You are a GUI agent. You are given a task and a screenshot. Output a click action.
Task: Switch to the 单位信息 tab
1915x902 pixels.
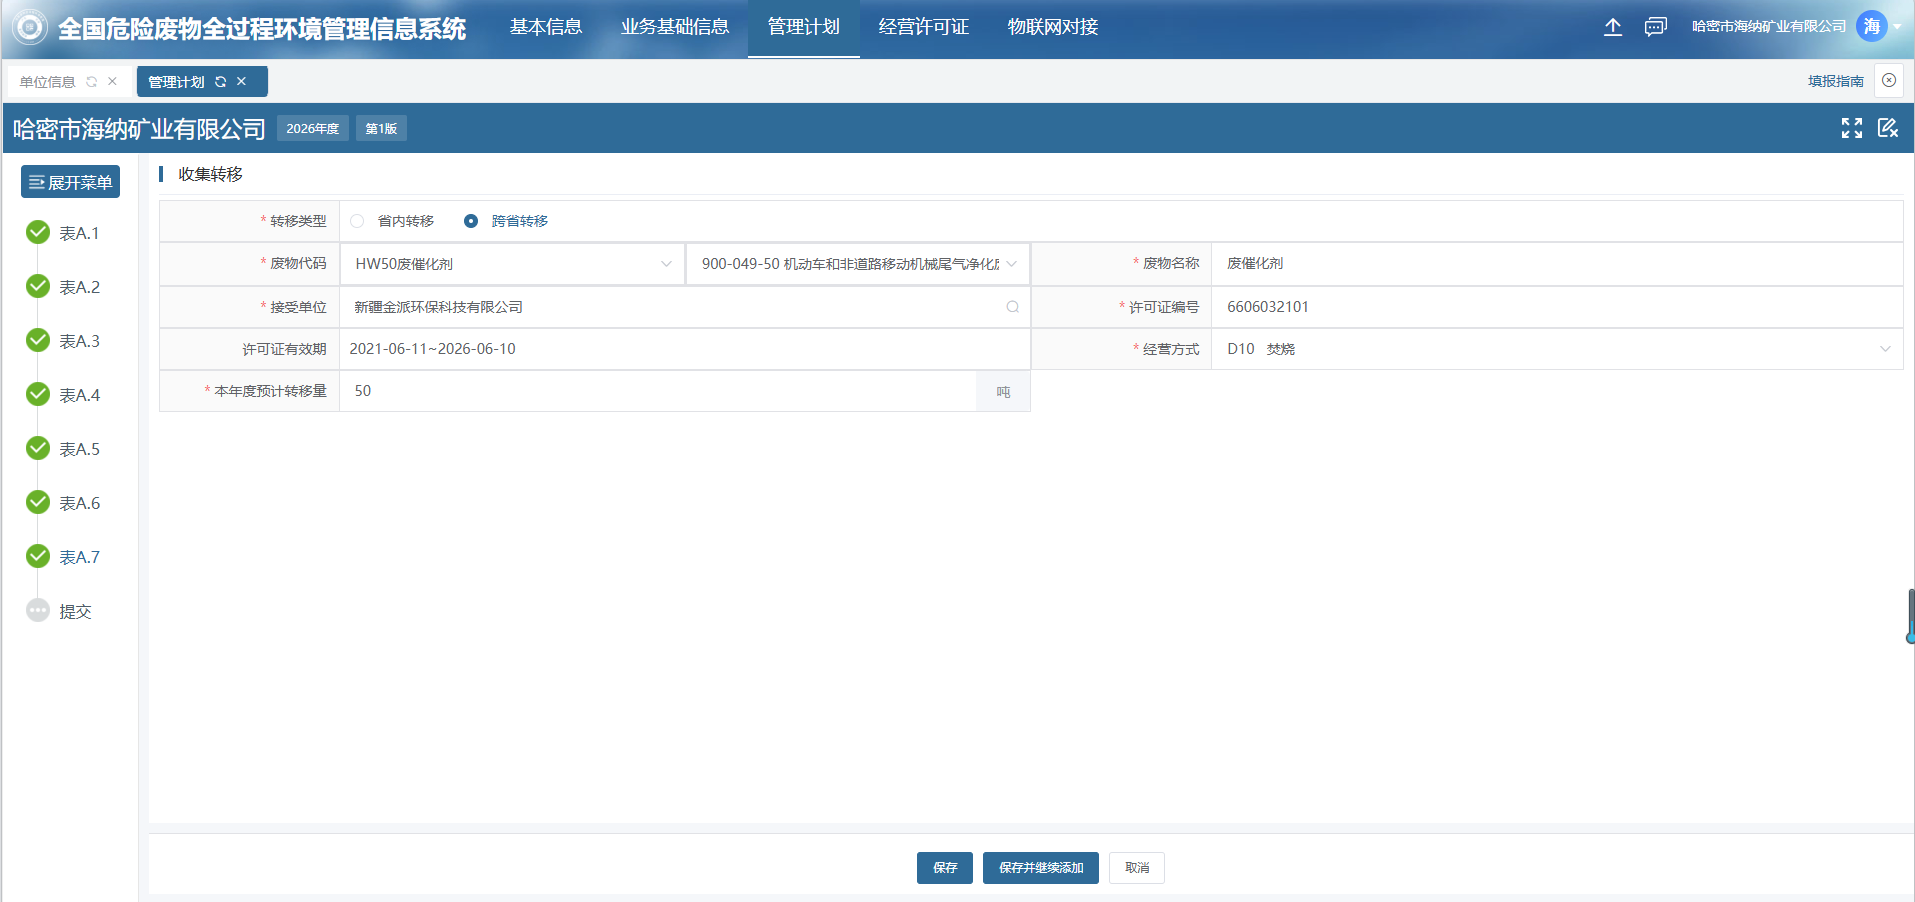coord(48,82)
